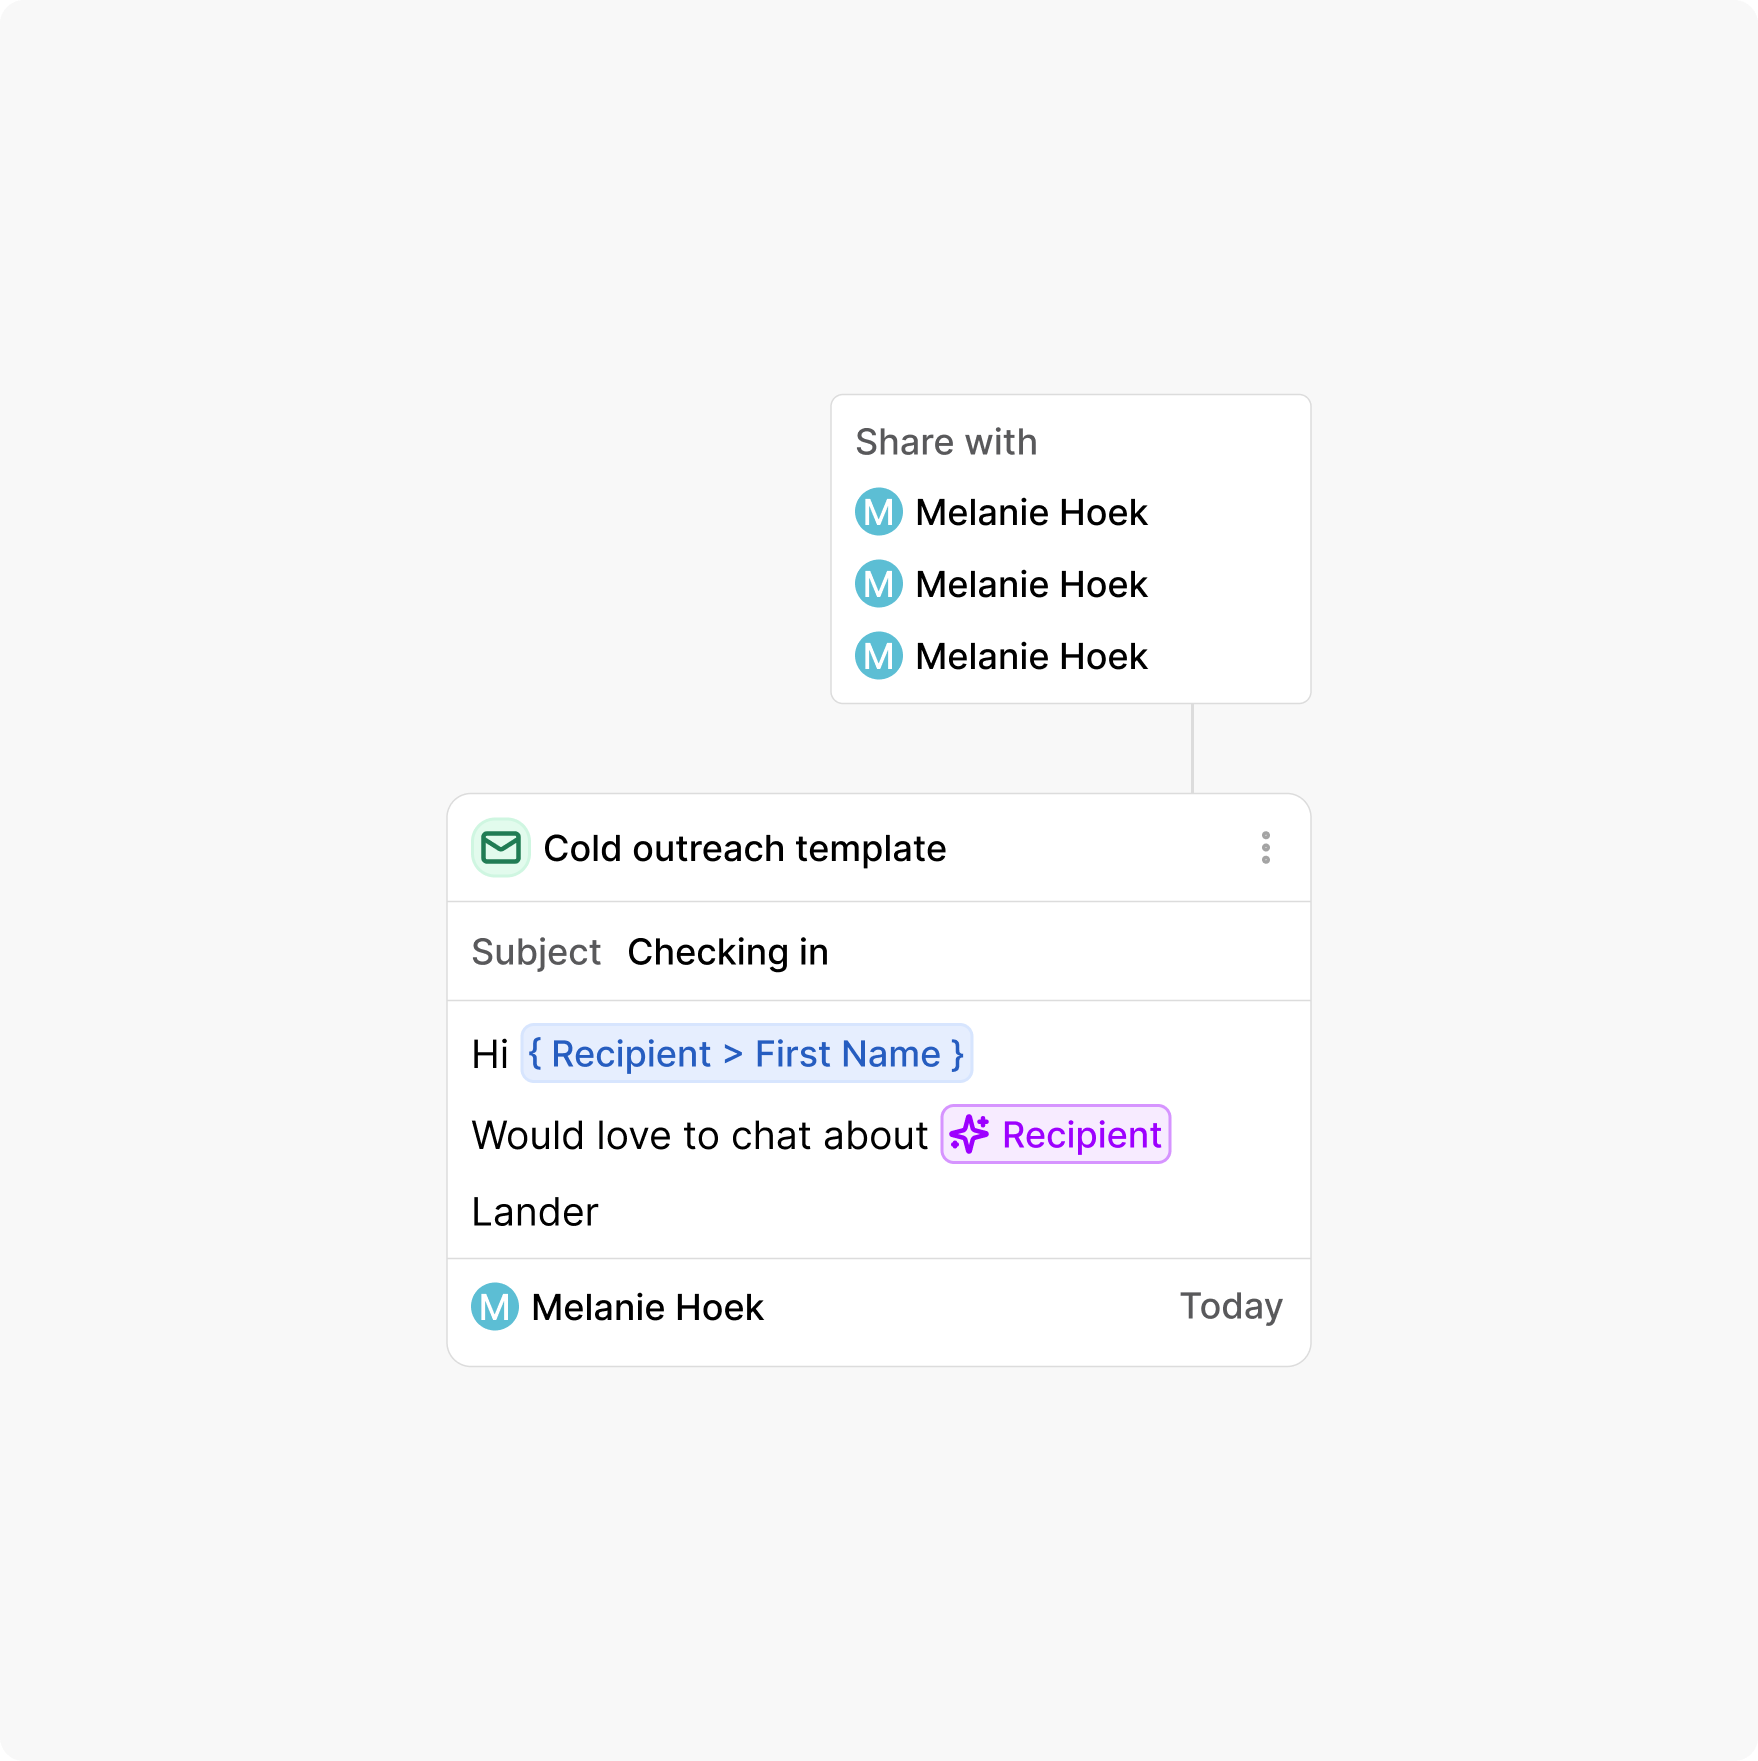
Task: Click the Share with header
Action: click(x=946, y=441)
